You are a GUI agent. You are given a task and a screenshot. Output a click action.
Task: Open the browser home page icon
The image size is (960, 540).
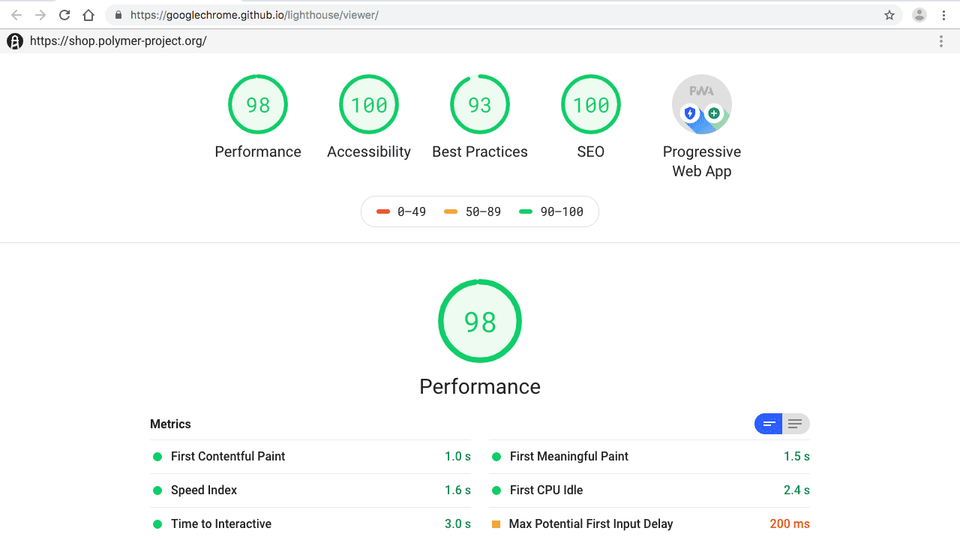89,15
